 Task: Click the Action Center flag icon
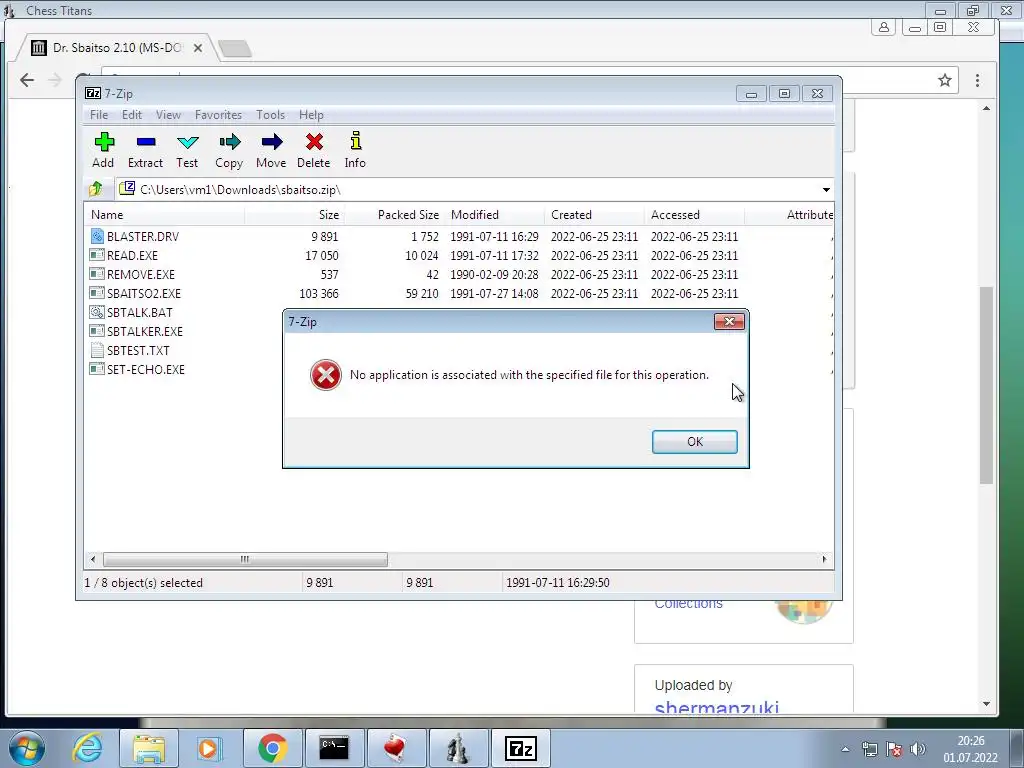coord(893,749)
